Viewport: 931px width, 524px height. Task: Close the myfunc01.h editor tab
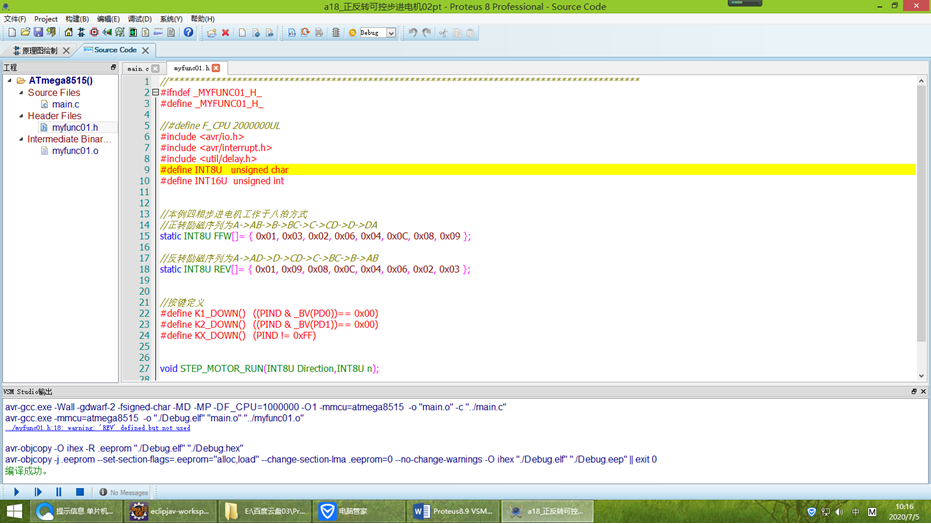click(216, 68)
